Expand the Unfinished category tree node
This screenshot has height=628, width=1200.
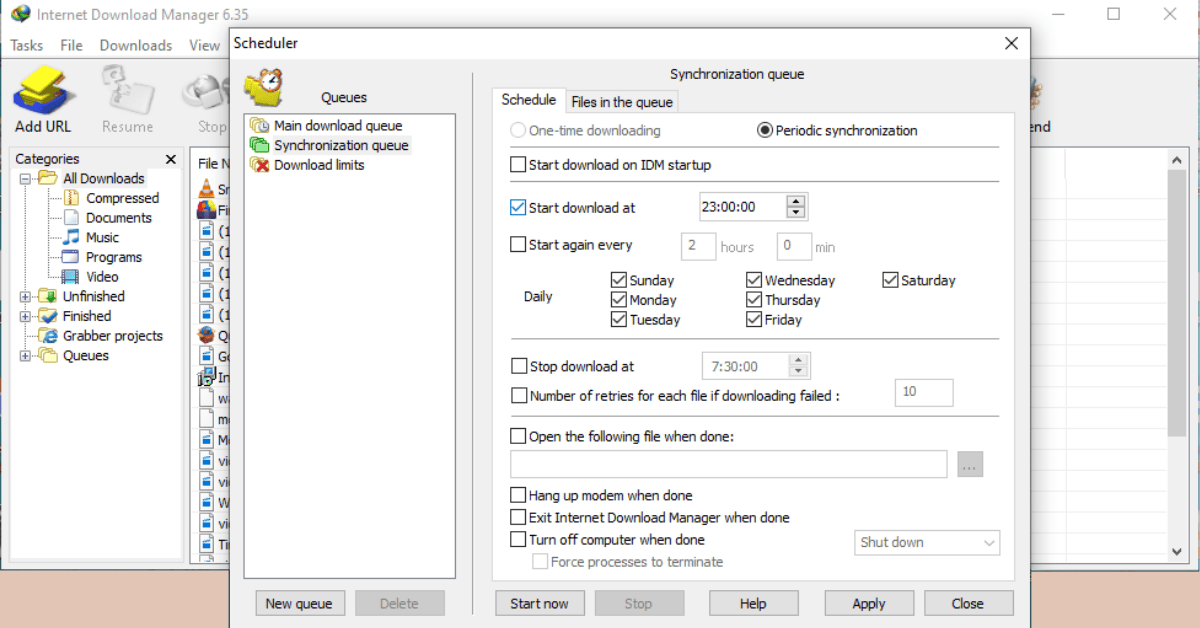26,297
